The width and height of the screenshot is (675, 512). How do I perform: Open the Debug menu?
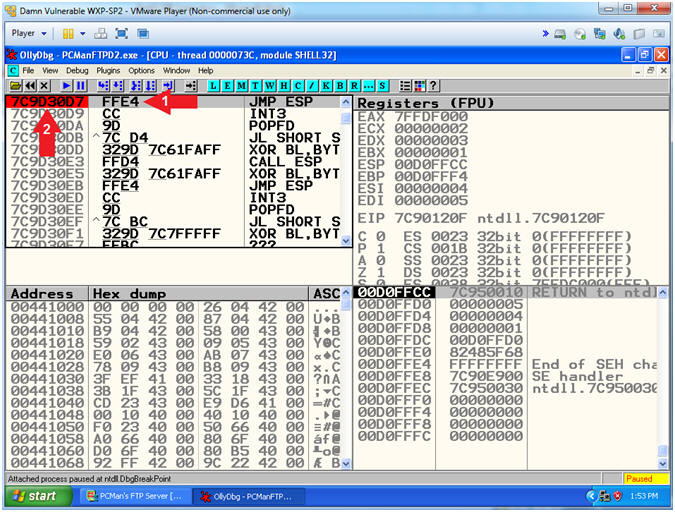[77, 71]
